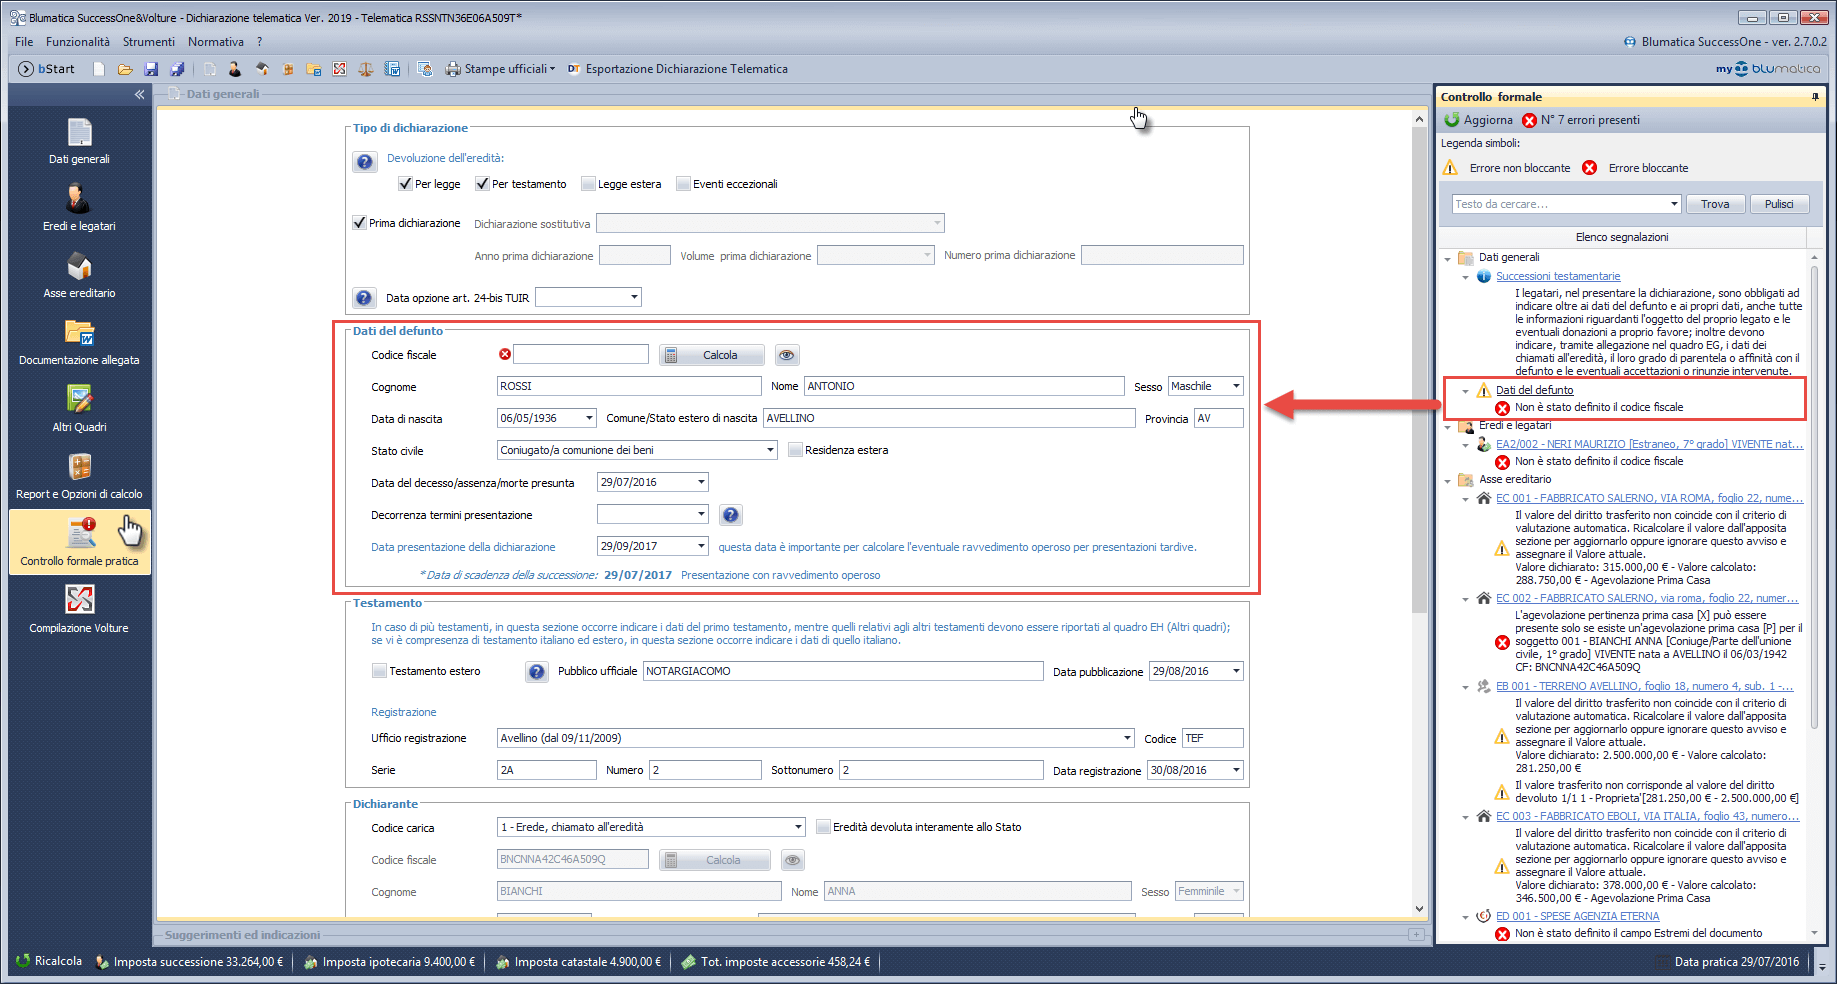Open the File menu
The image size is (1837, 984).
(x=24, y=42)
